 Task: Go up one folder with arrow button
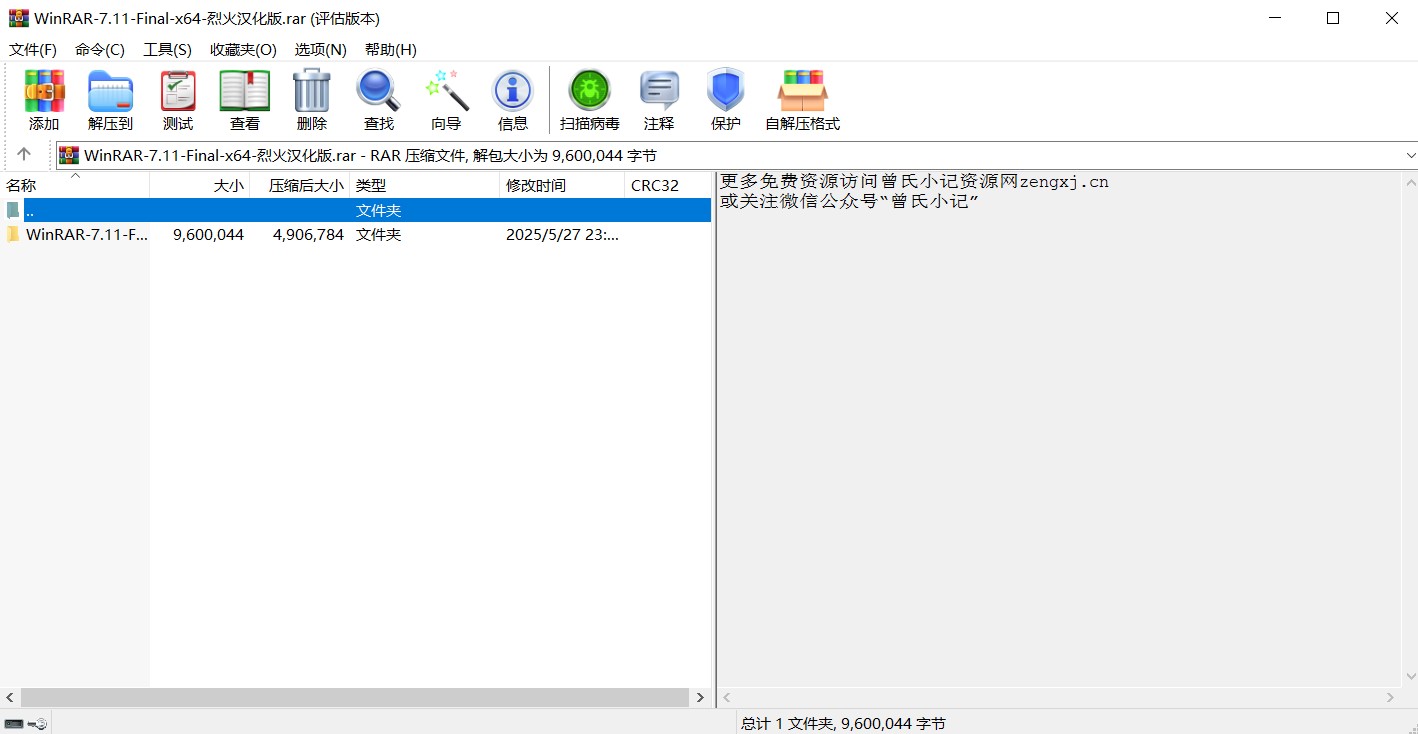coord(24,155)
